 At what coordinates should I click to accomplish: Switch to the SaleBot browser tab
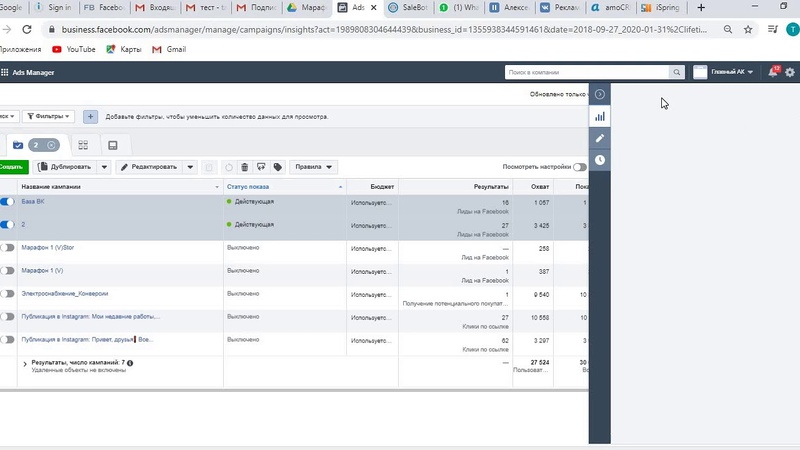pyautogui.click(x=408, y=8)
